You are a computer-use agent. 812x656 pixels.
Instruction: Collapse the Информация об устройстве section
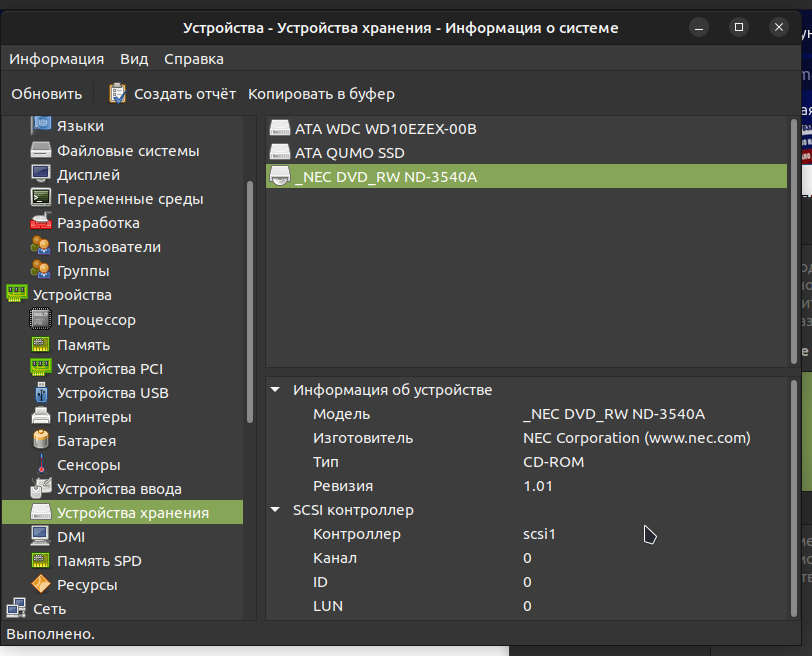(275, 390)
